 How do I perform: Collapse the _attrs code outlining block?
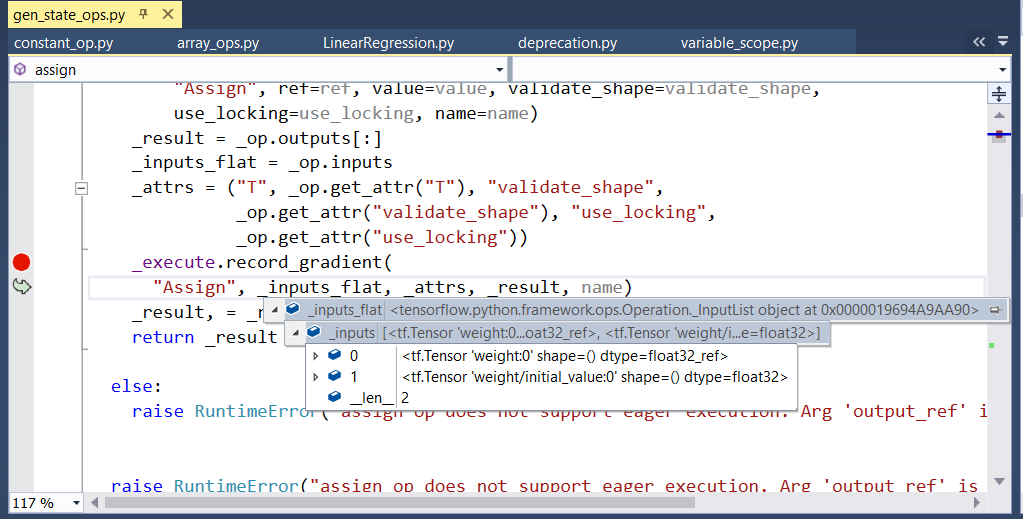82,189
